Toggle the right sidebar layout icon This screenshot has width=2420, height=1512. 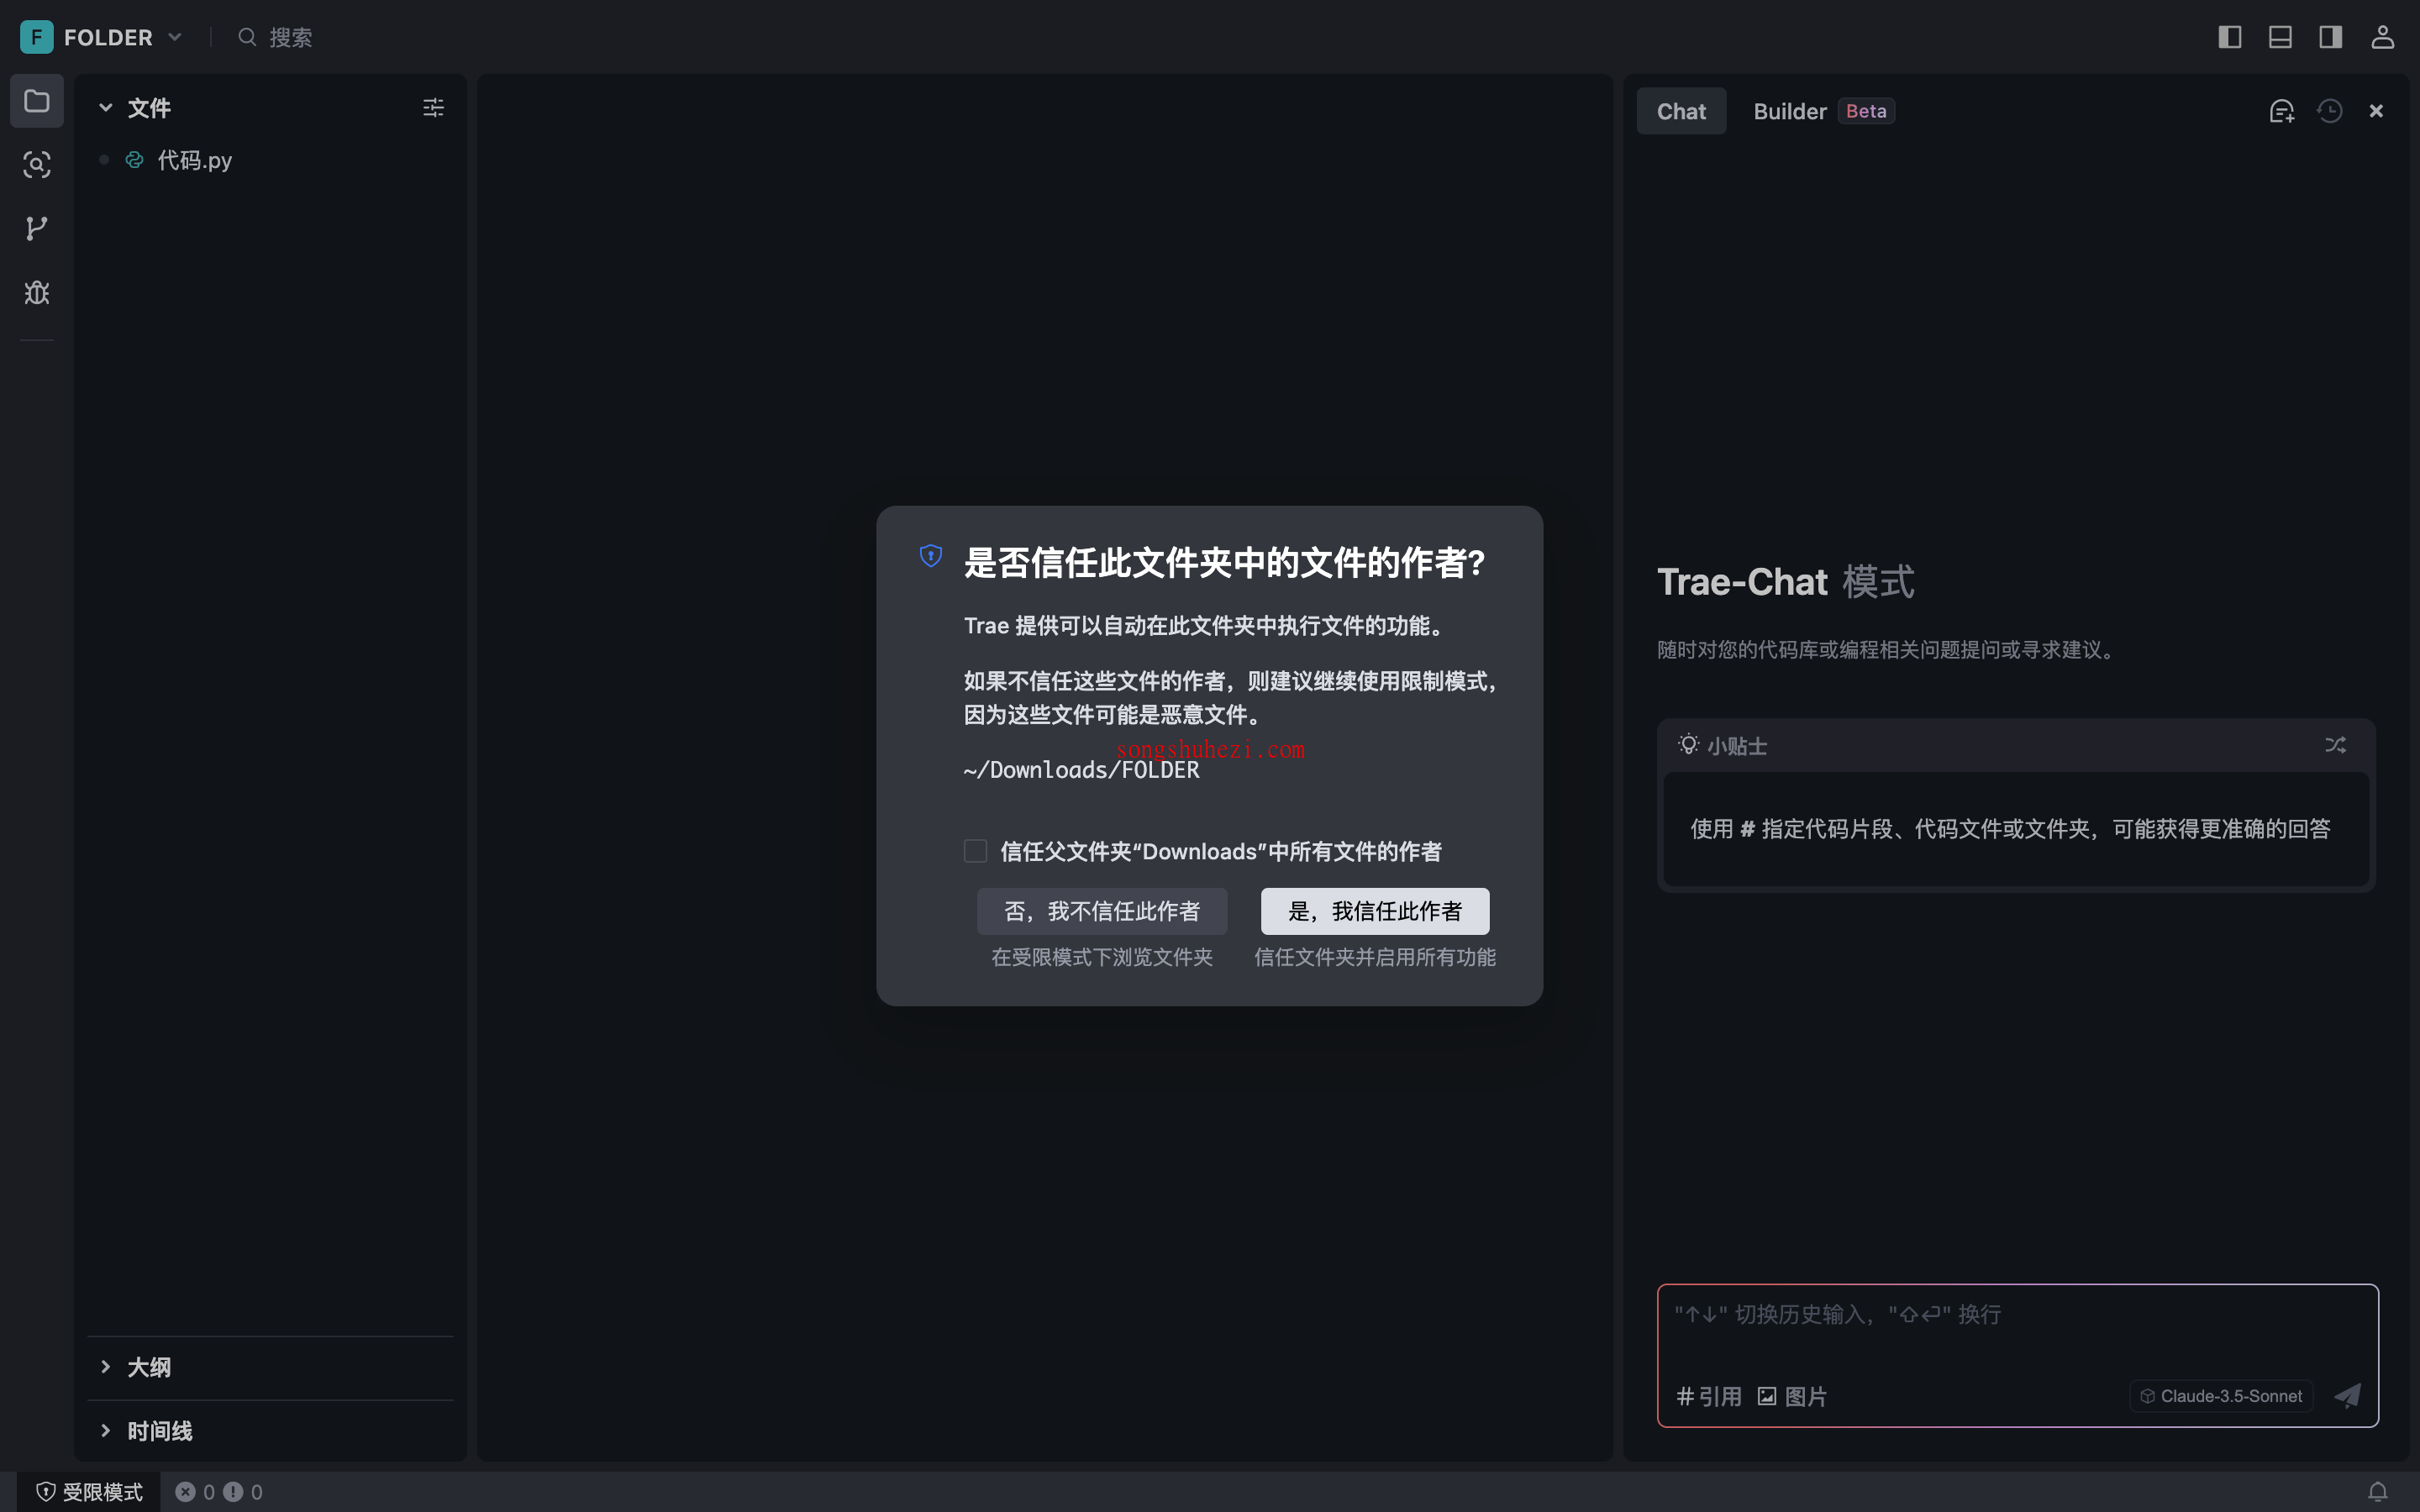2330,37
